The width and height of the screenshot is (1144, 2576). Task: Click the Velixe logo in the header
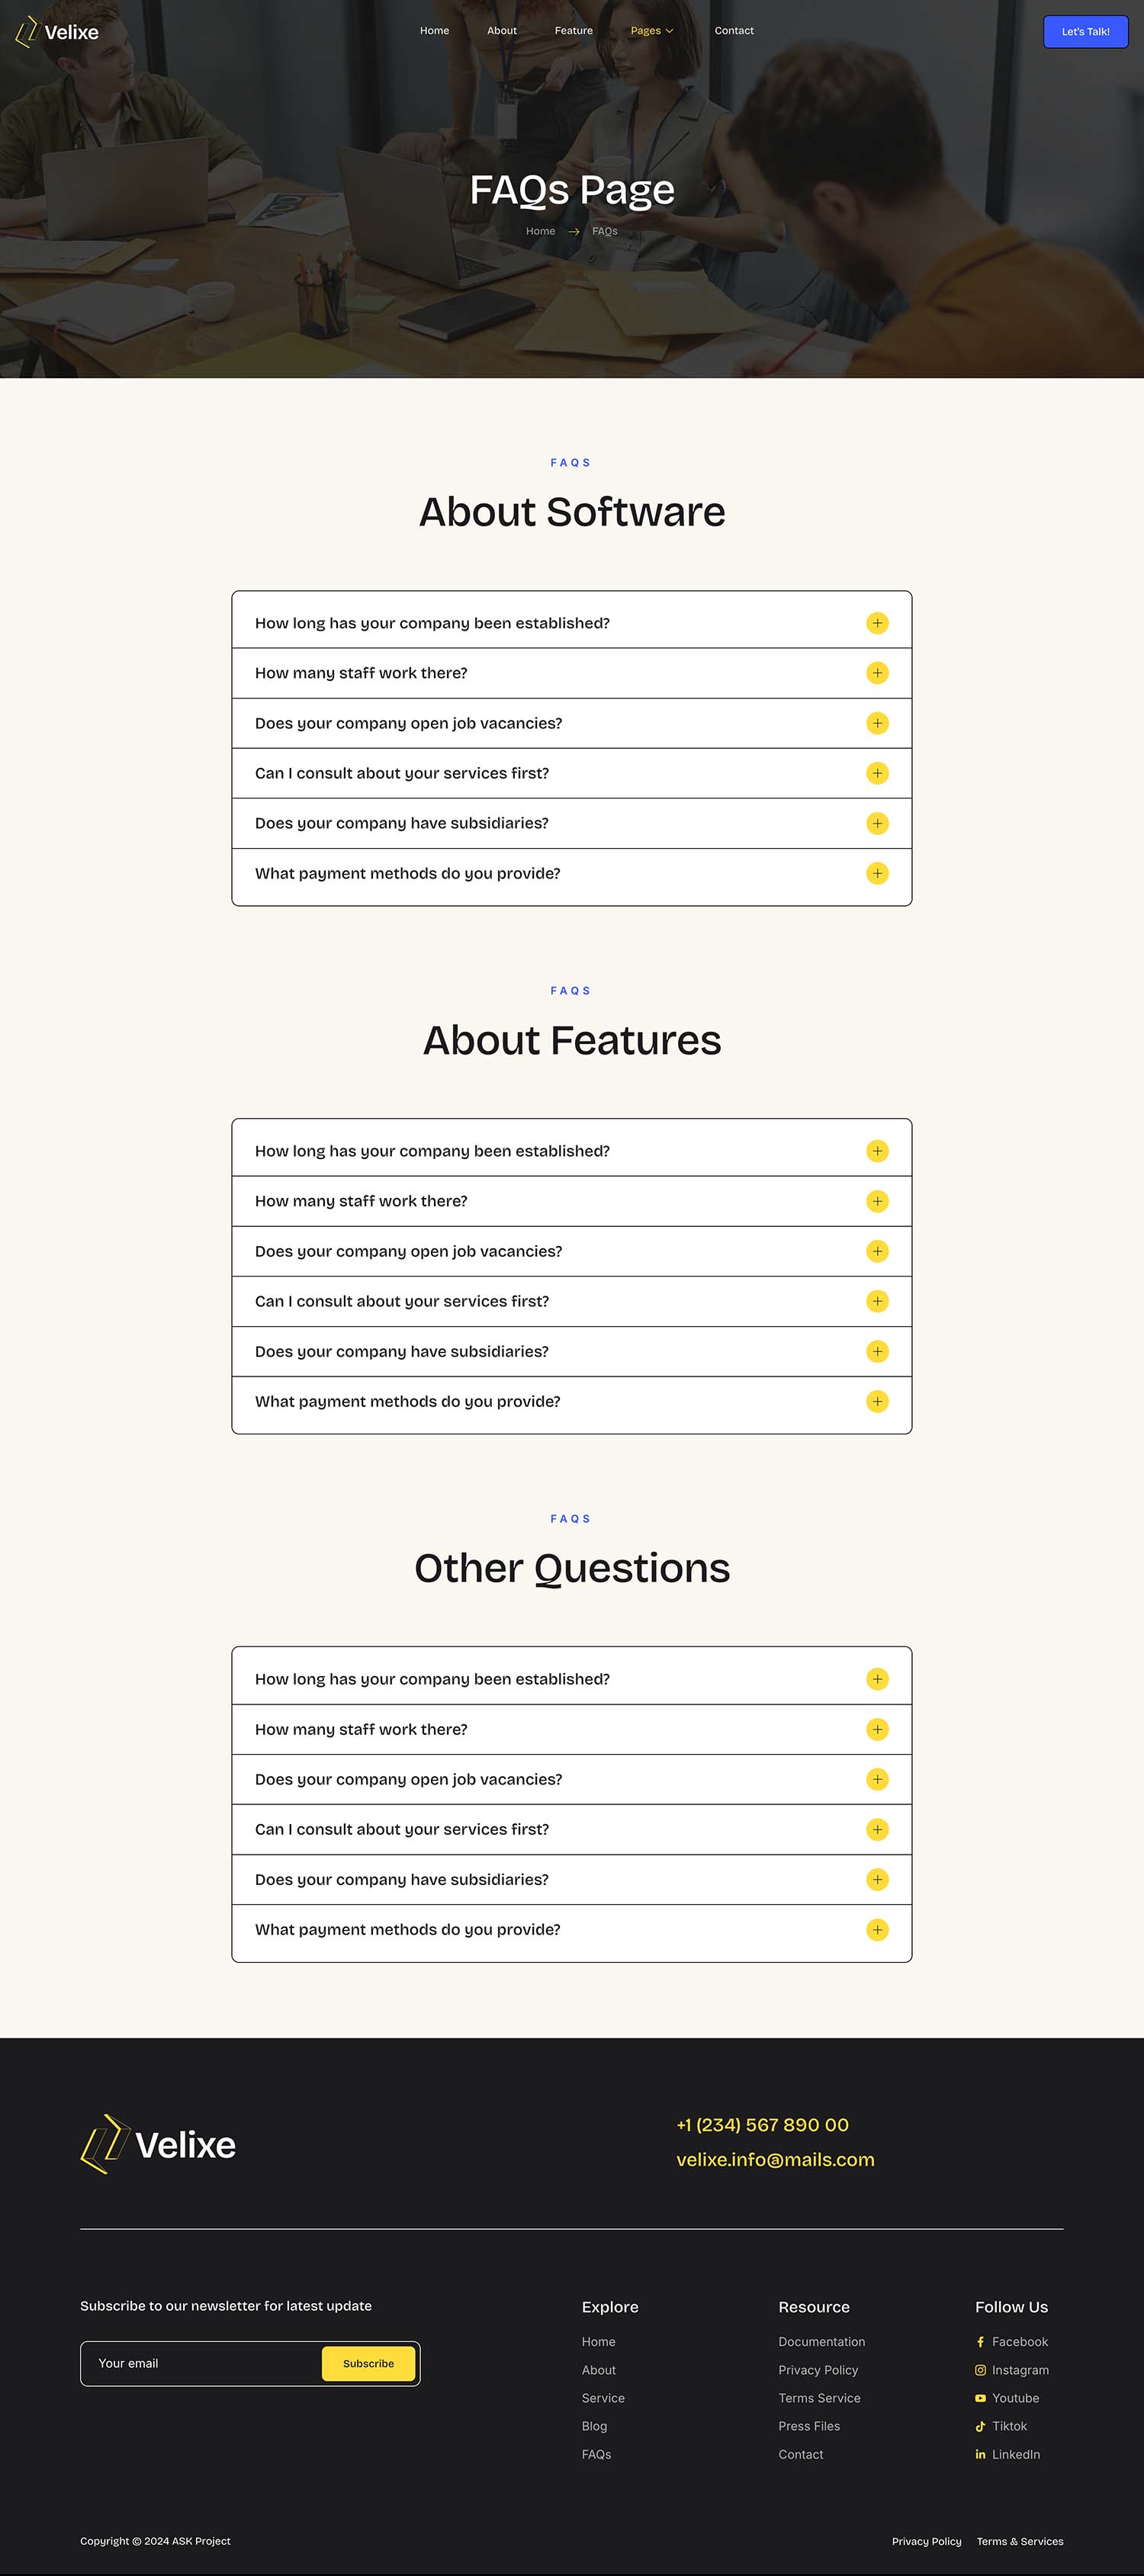tap(57, 32)
